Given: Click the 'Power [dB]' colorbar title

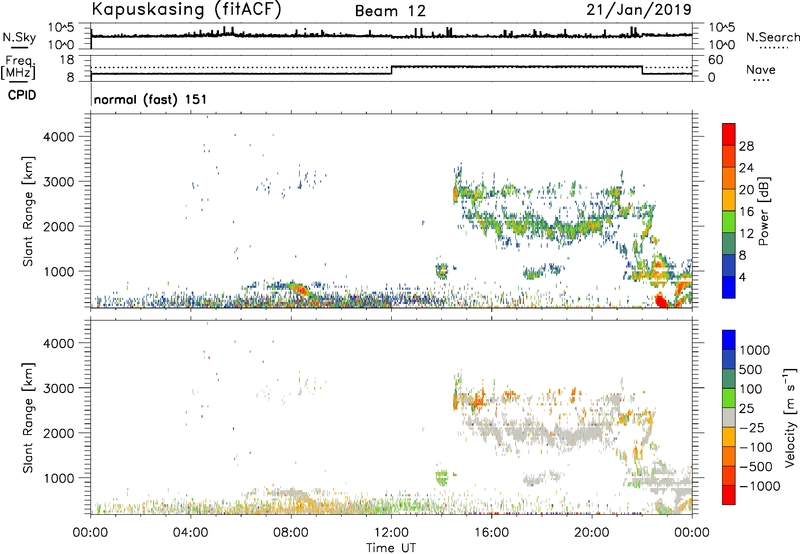Looking at the screenshot, I should click(764, 211).
